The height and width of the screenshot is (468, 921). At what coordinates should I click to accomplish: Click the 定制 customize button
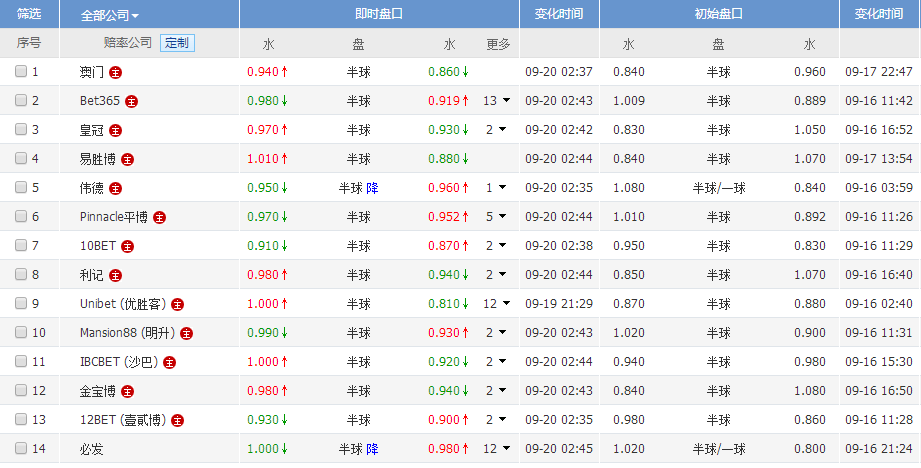click(177, 43)
